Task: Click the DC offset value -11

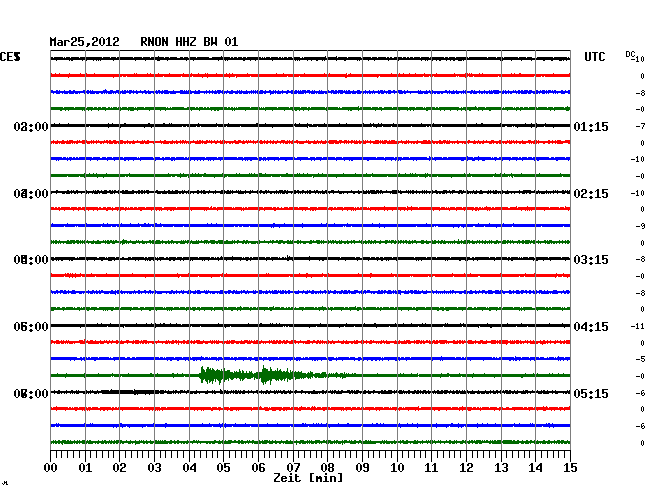Action: coord(638,327)
